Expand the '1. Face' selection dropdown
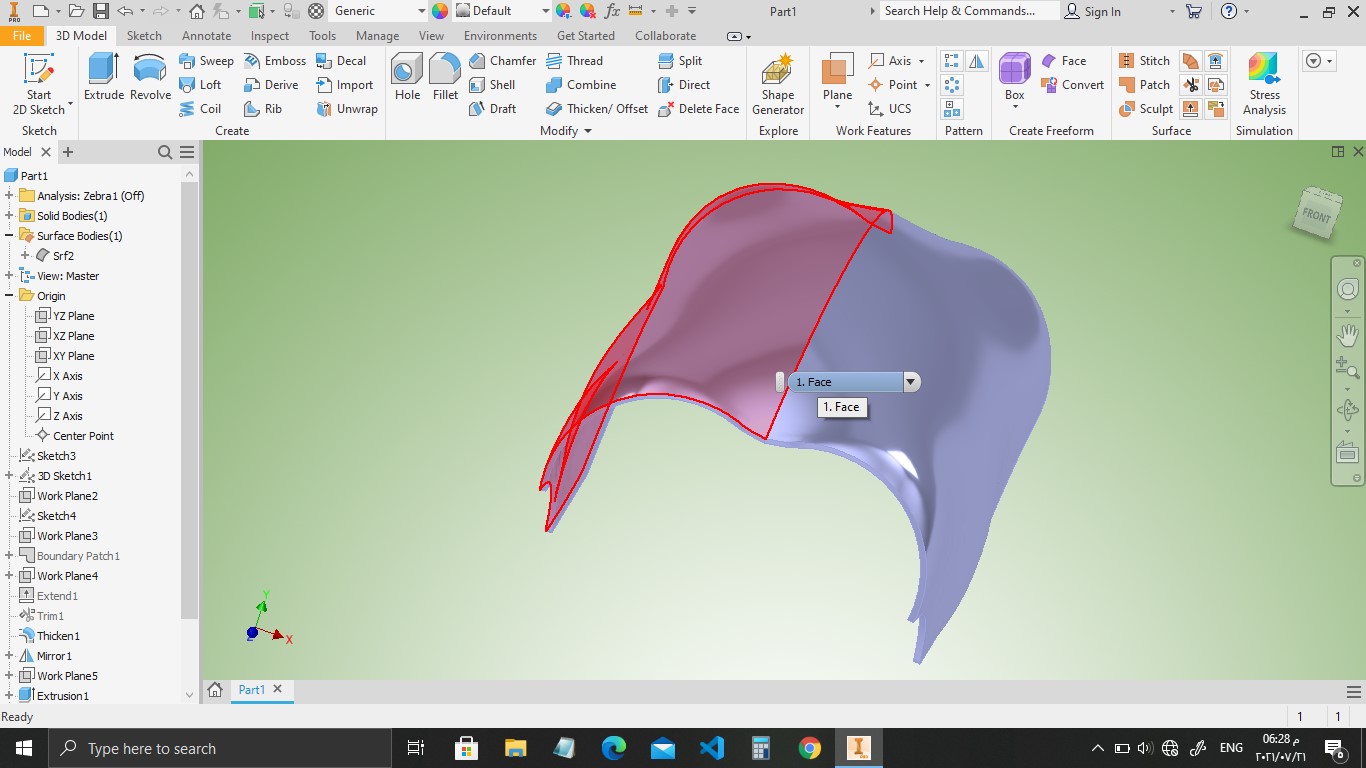The height and width of the screenshot is (768, 1366). (x=910, y=381)
